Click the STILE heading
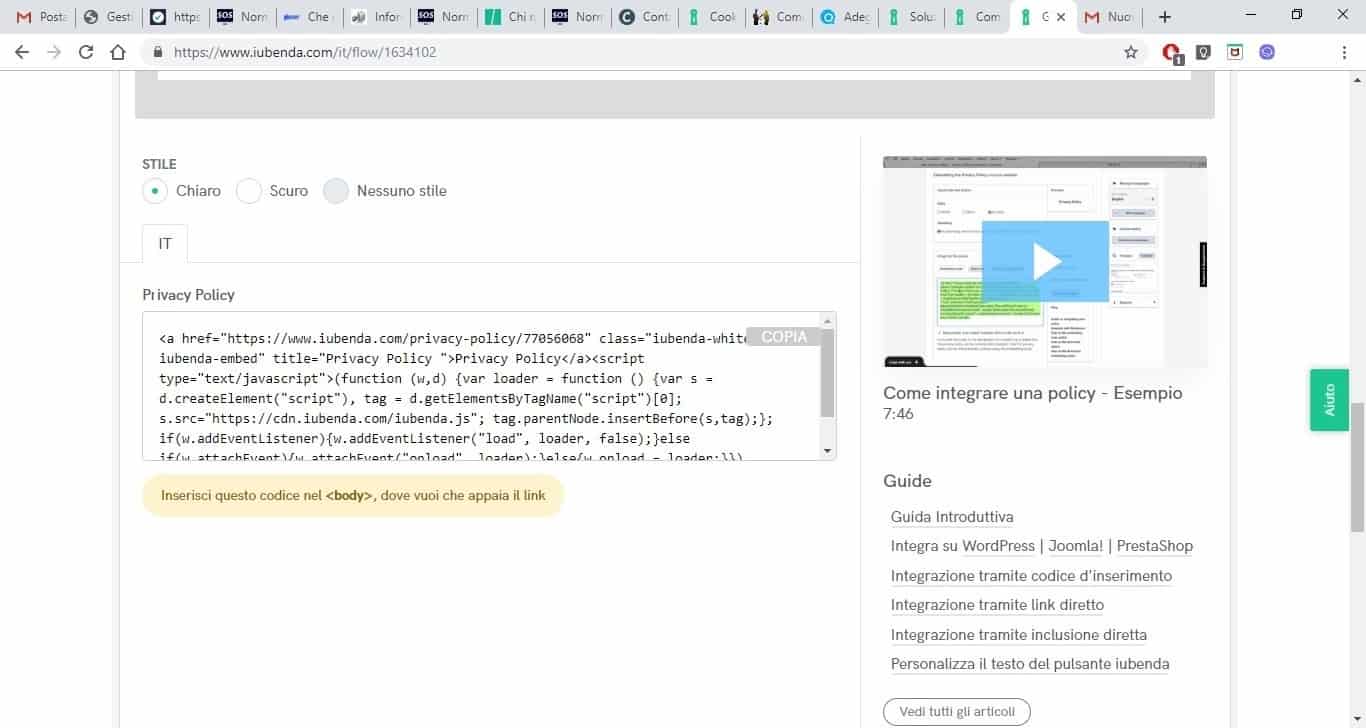The width and height of the screenshot is (1366, 728). 159,164
